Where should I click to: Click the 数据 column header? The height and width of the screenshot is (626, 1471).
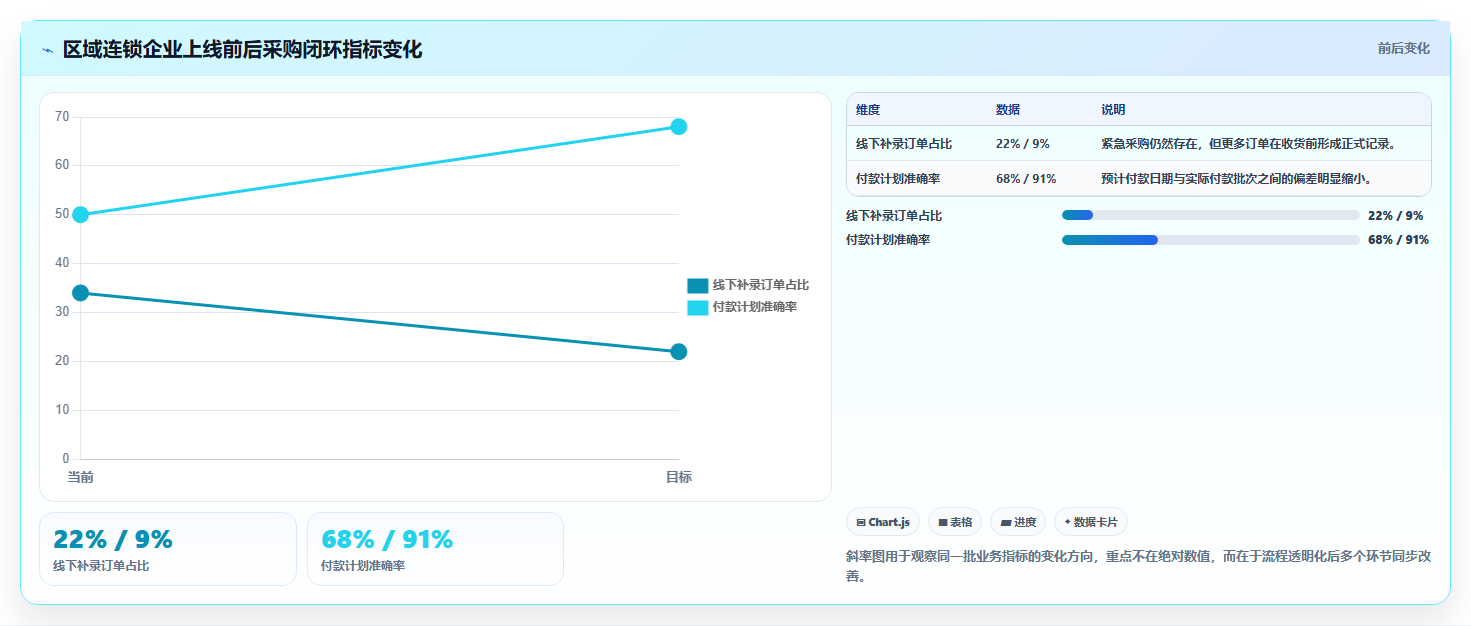click(x=1008, y=110)
